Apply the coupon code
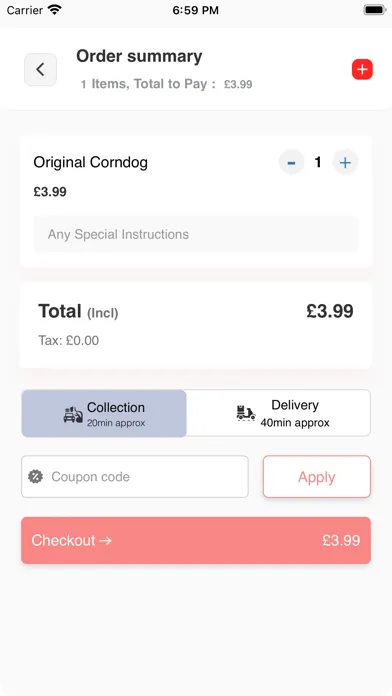392x696 pixels. [317, 477]
